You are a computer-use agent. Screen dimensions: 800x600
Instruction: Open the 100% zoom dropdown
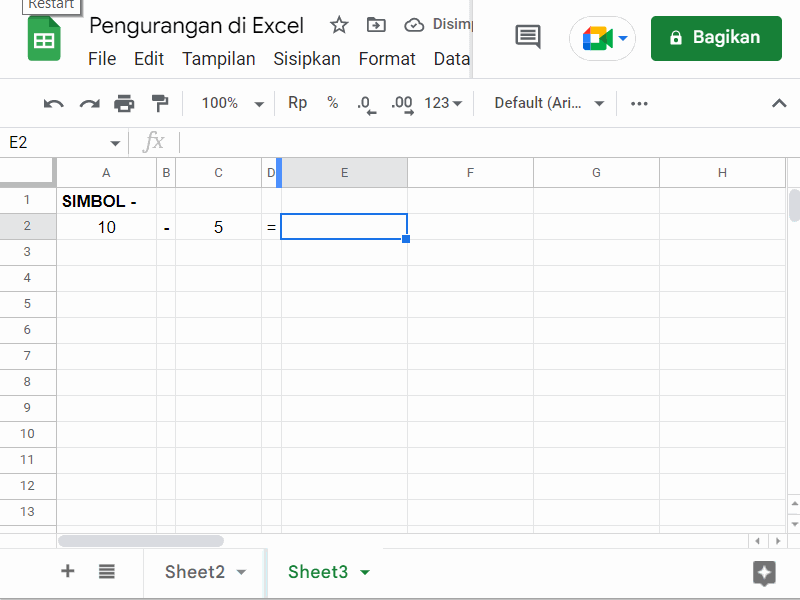pyautogui.click(x=233, y=104)
